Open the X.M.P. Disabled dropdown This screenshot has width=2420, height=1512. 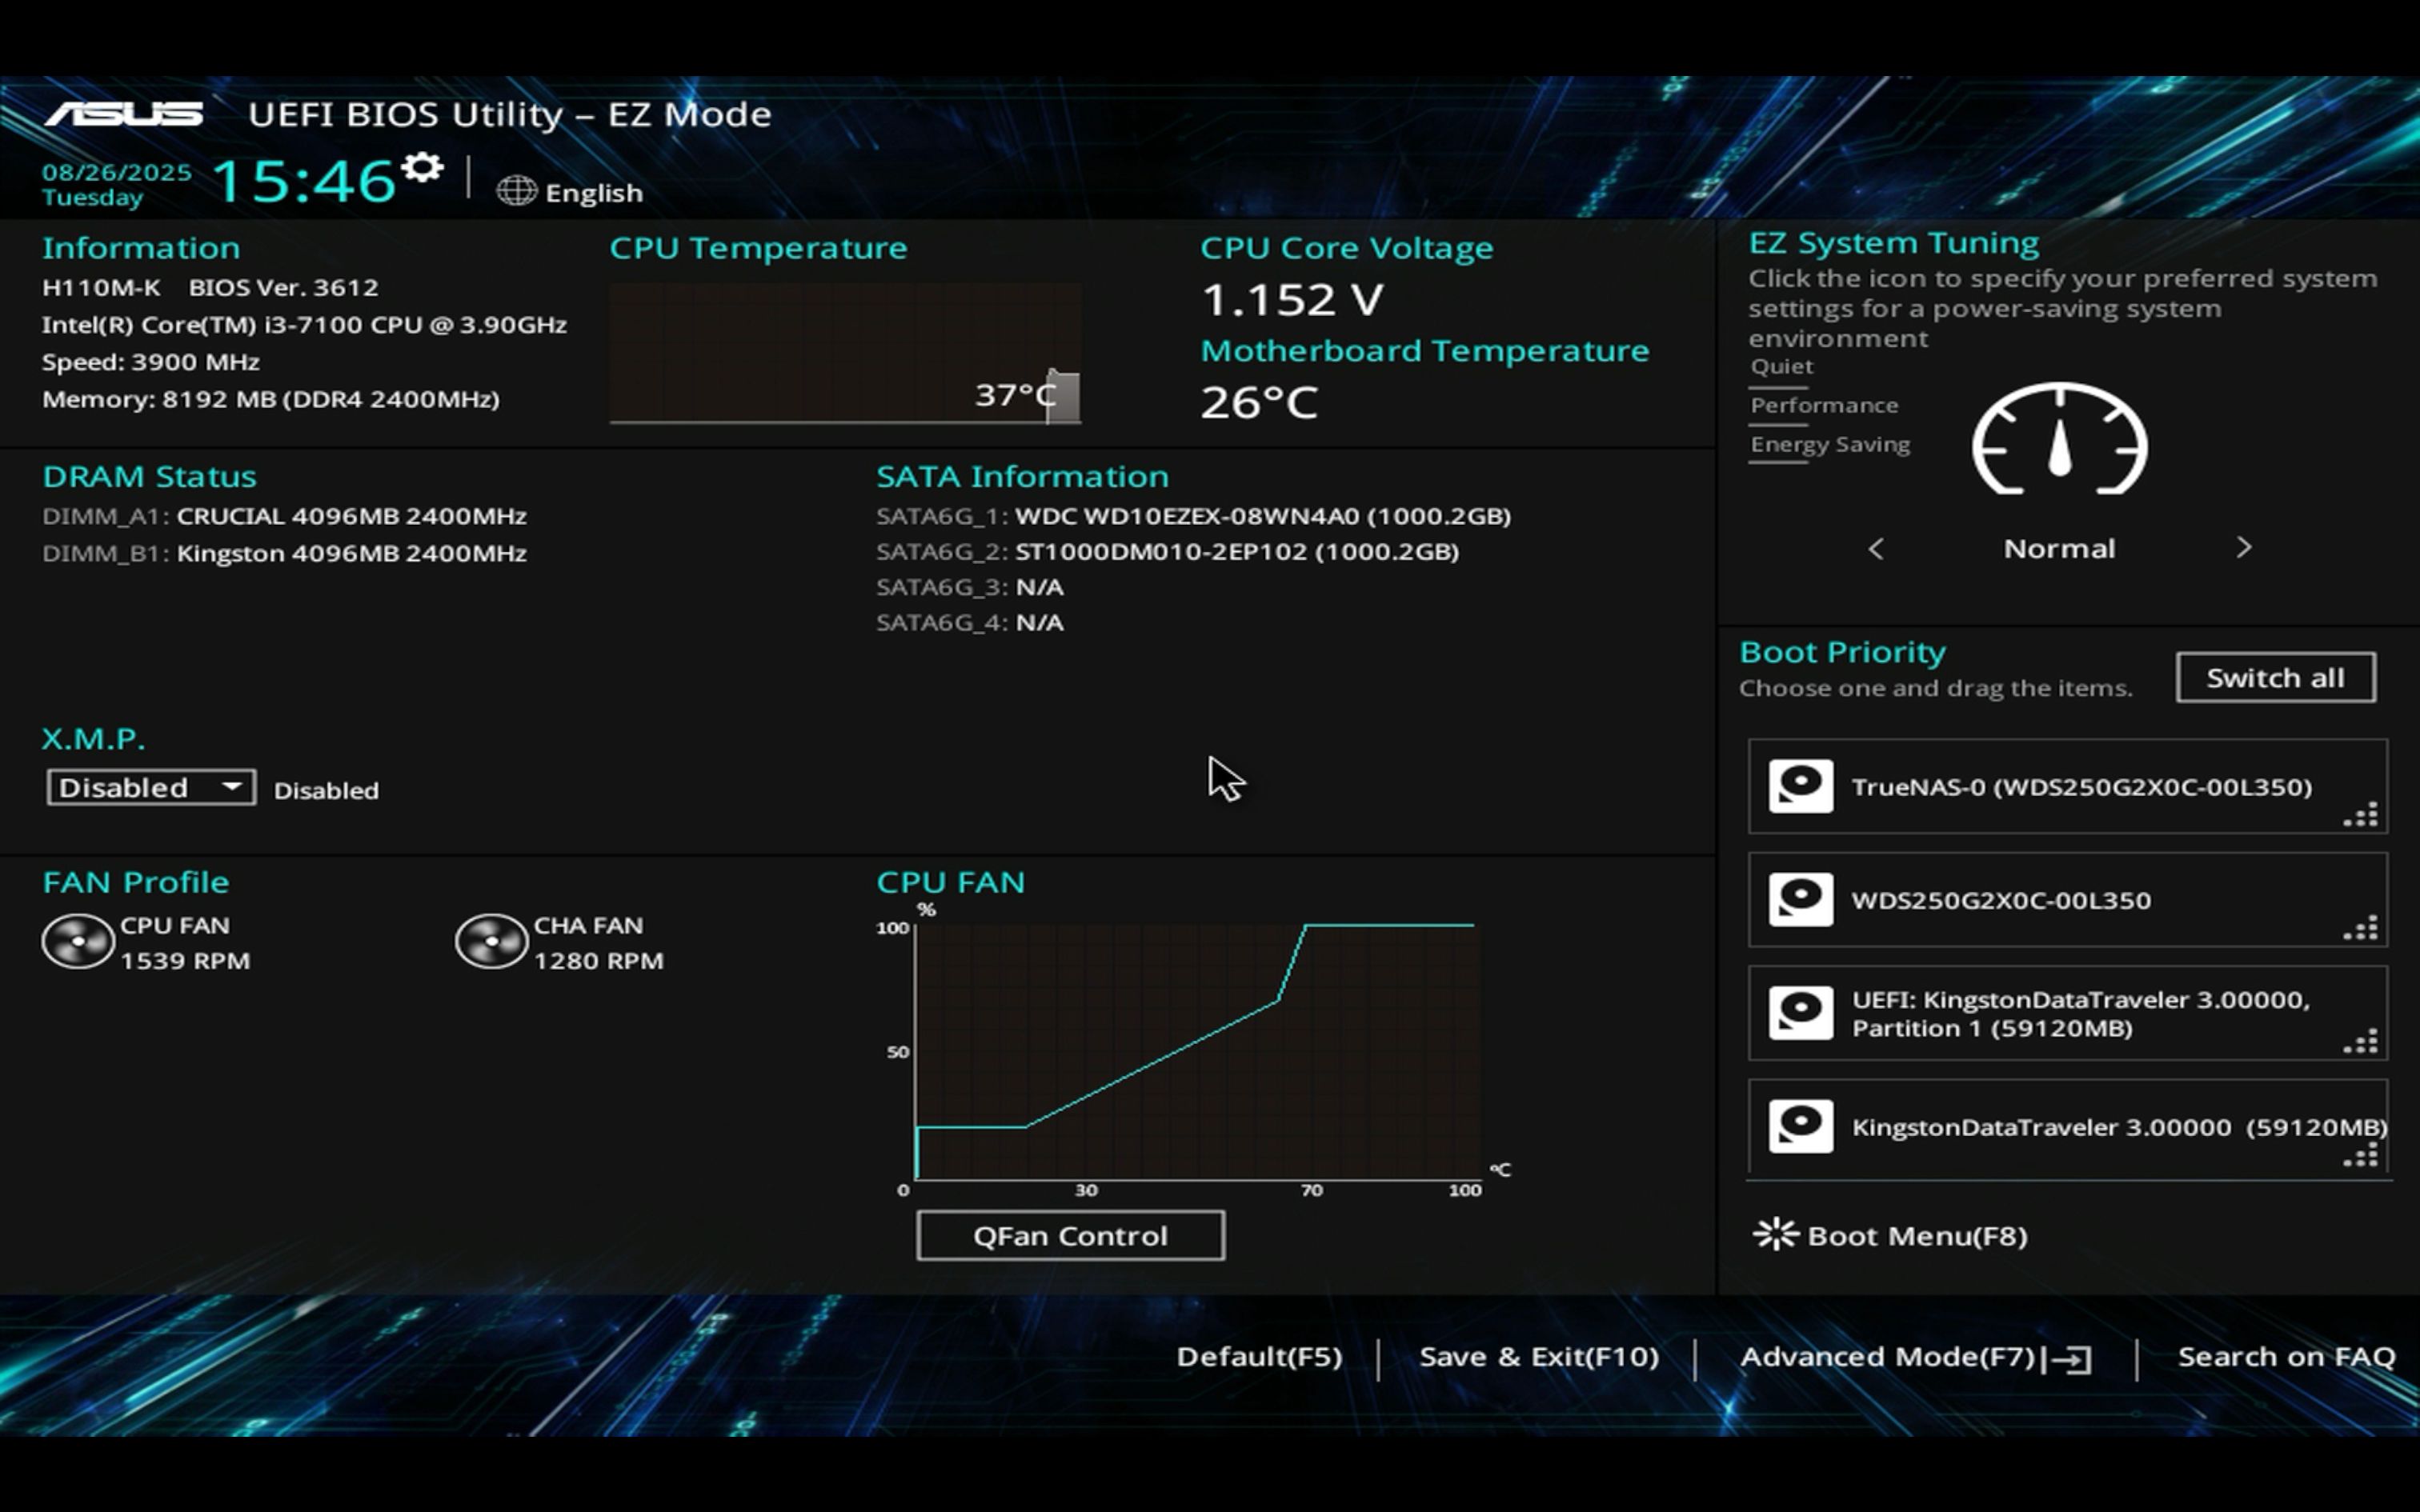tap(151, 788)
